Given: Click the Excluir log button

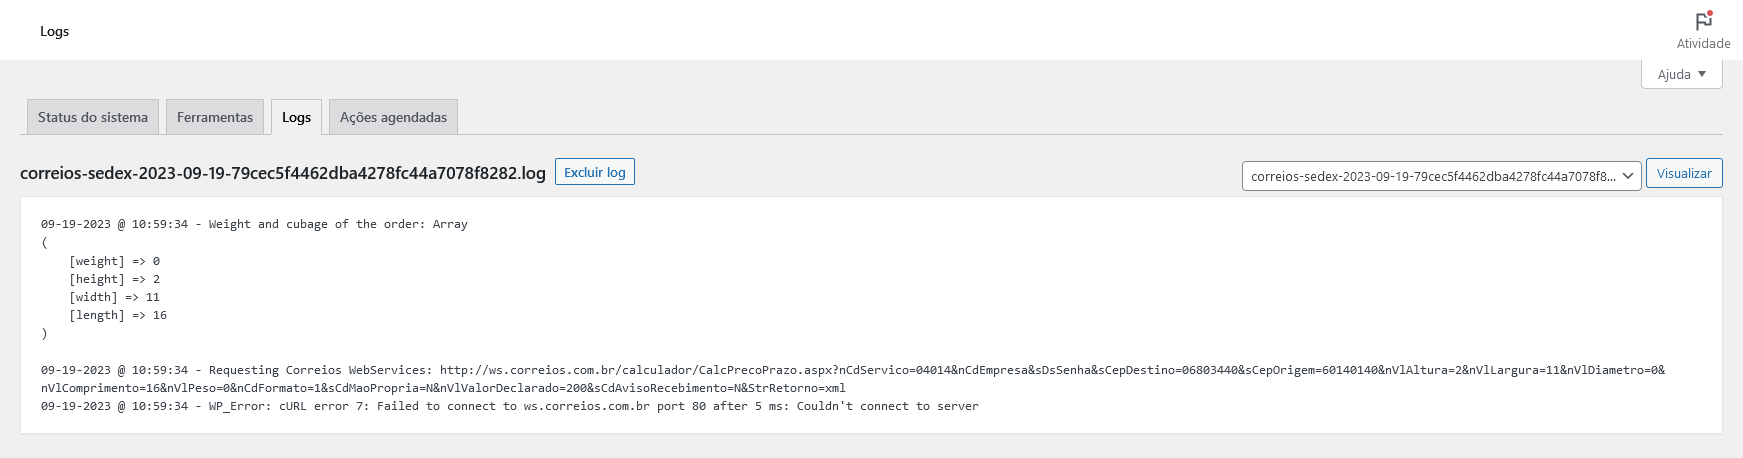Looking at the screenshot, I should 595,172.
